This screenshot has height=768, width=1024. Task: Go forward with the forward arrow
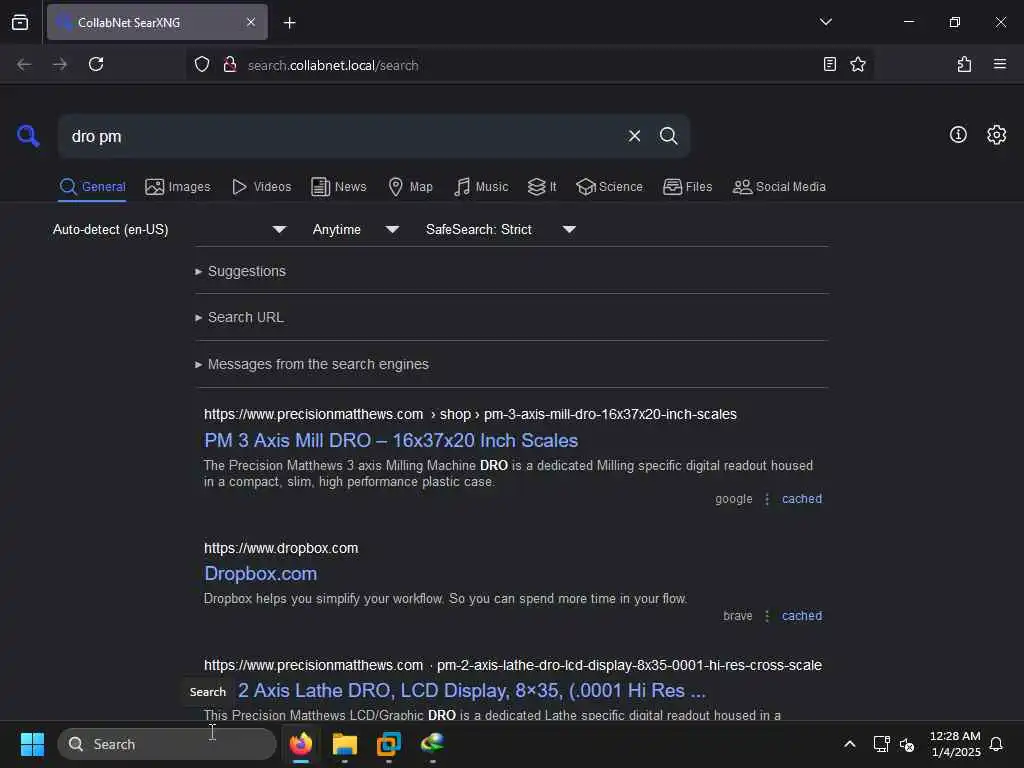pos(60,64)
